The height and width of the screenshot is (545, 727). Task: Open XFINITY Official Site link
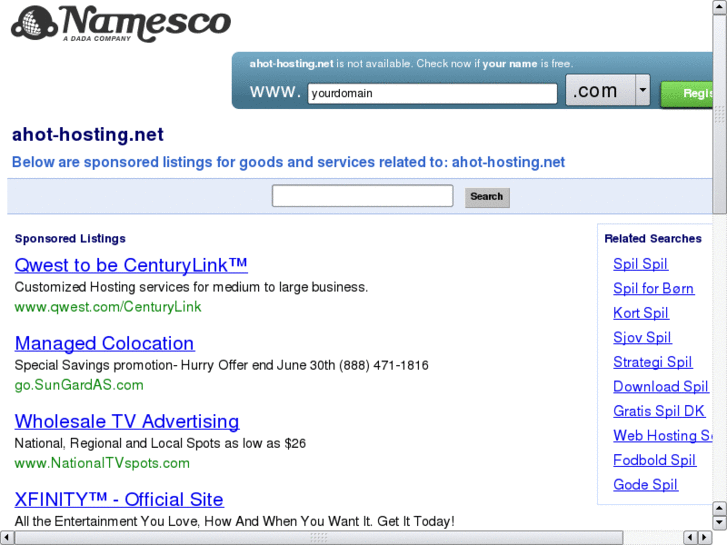(x=119, y=500)
